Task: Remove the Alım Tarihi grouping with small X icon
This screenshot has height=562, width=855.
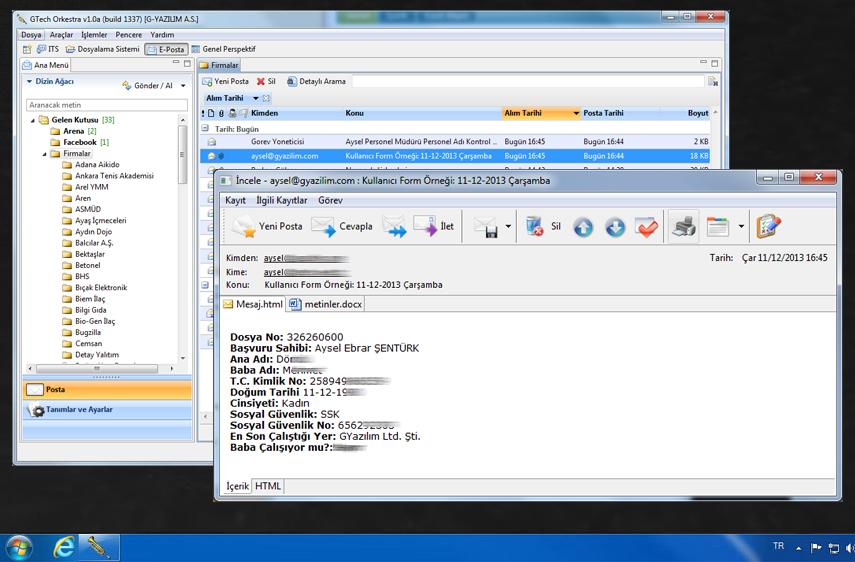Action: click(x=266, y=98)
